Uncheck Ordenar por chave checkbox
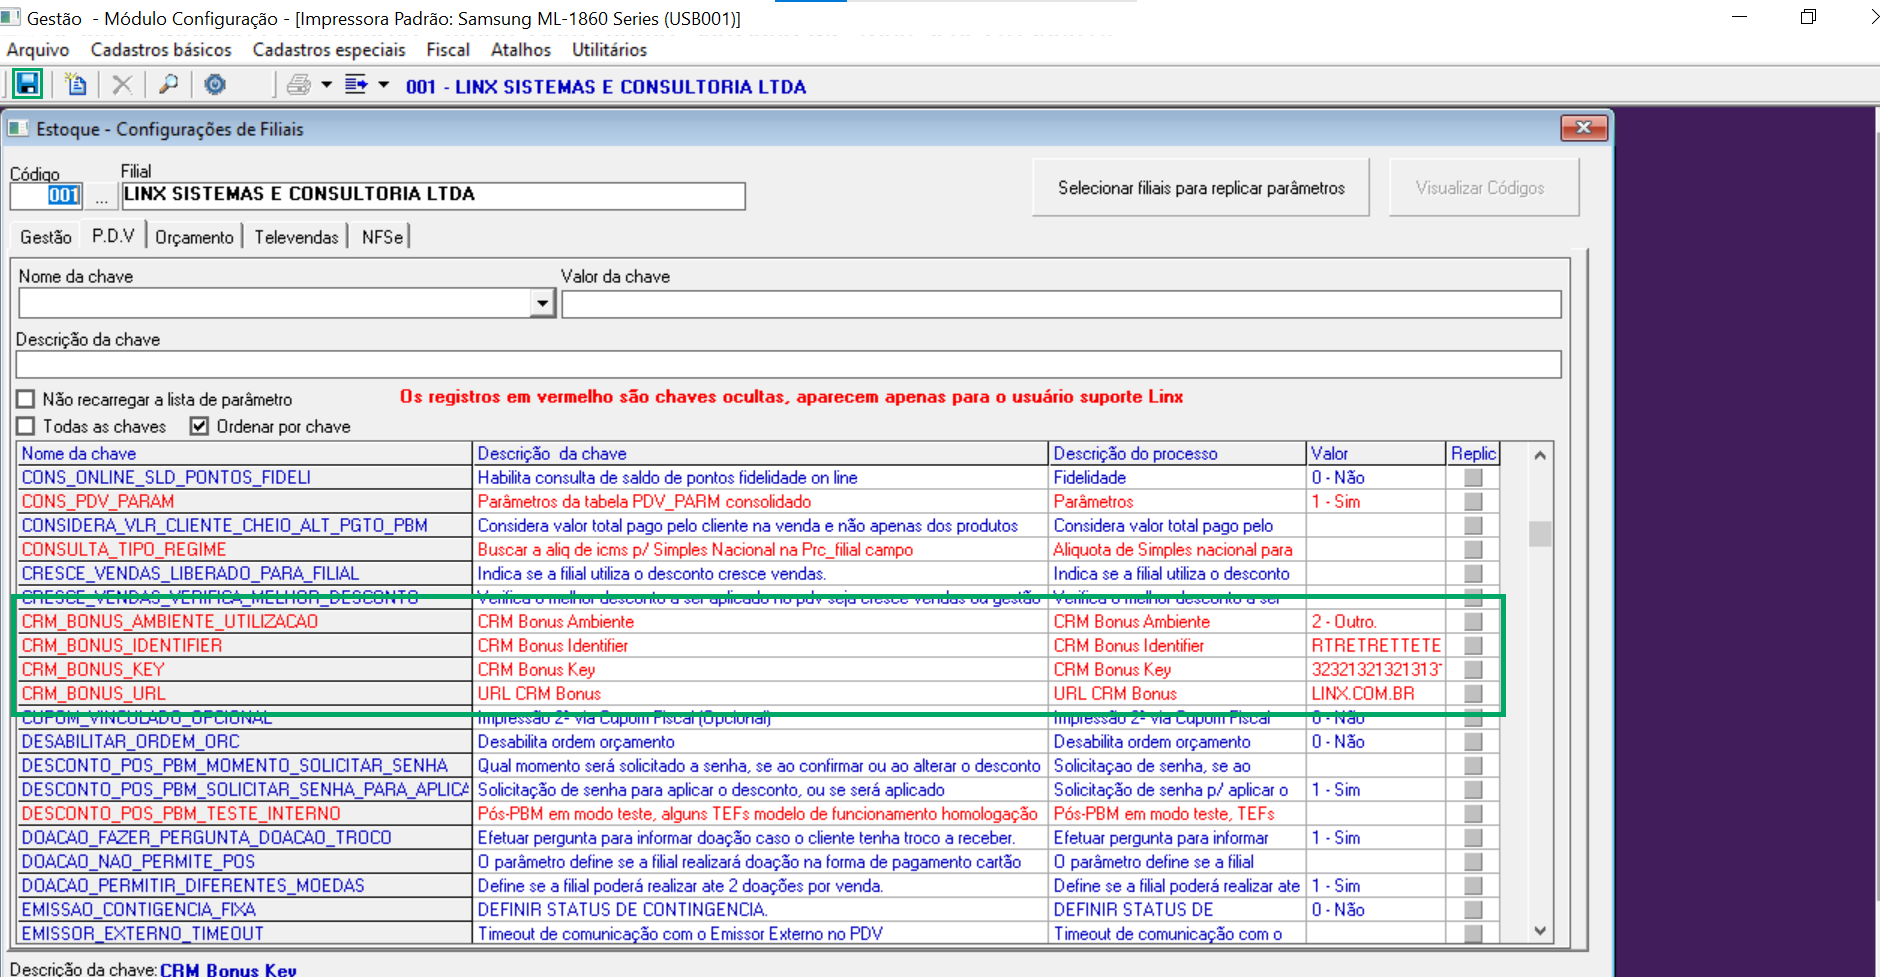The image size is (1886, 977). click(199, 426)
